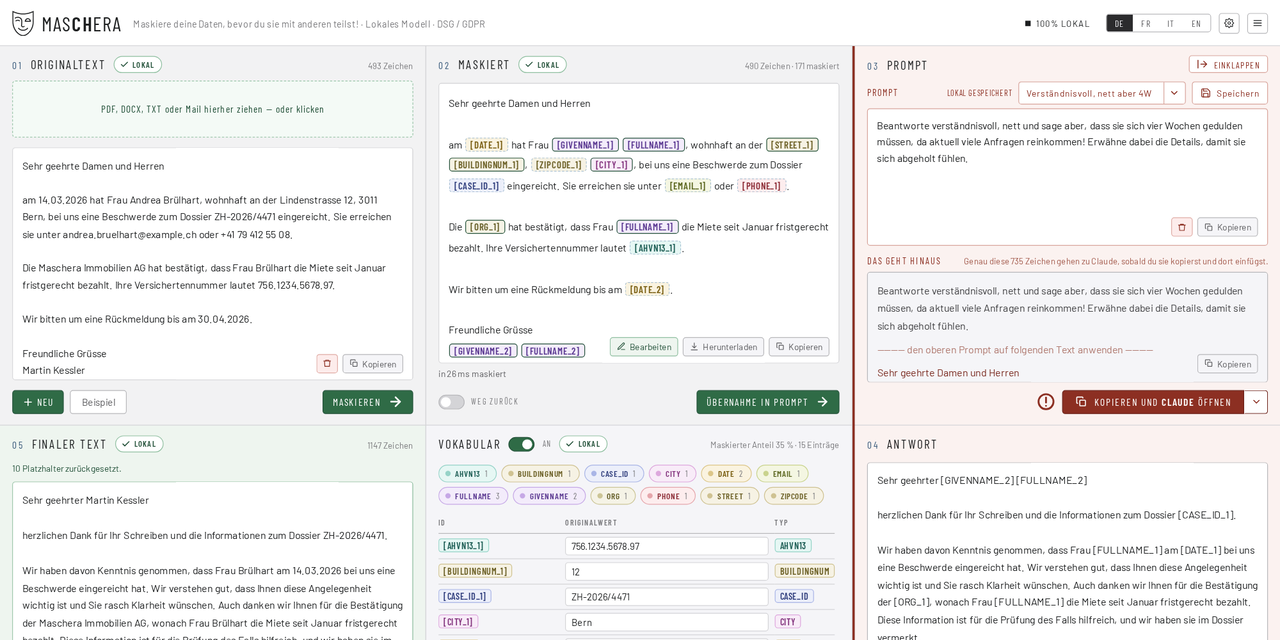
Task: Click Bearbeiten in the Maskiert panel
Action: click(644, 347)
